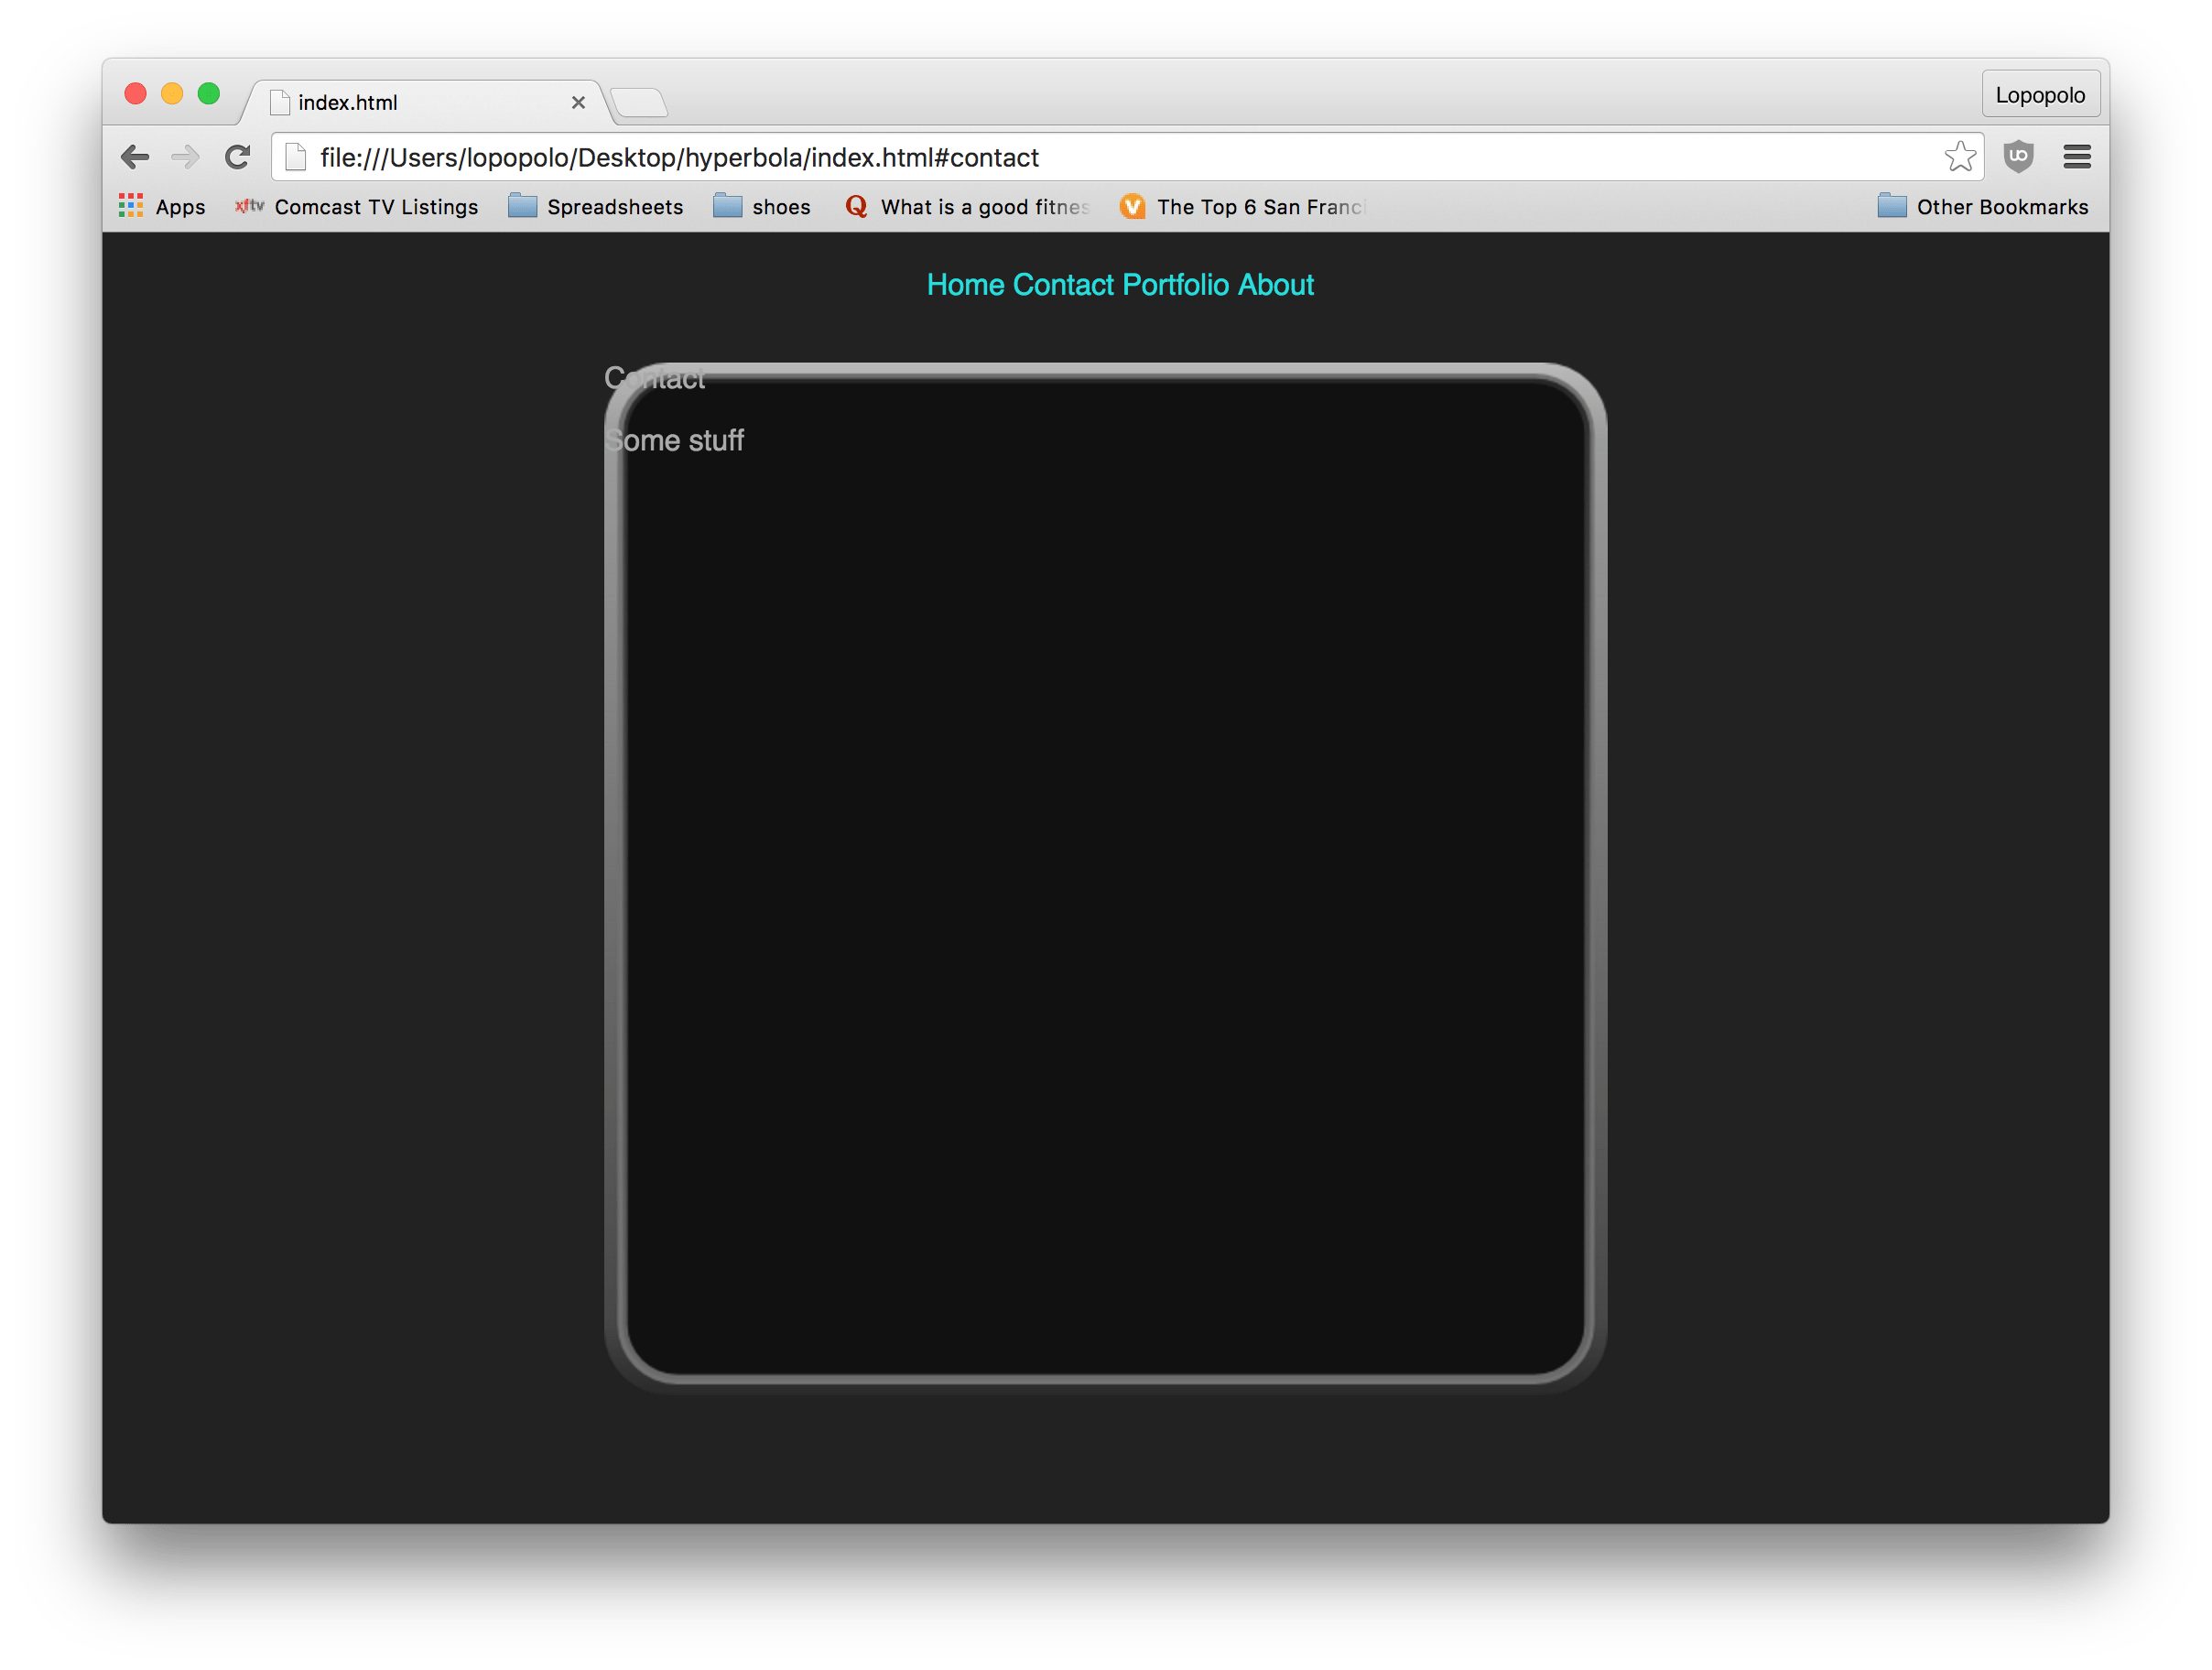Click the URL address bar
This screenshot has height=1670, width=2212.
1100,158
